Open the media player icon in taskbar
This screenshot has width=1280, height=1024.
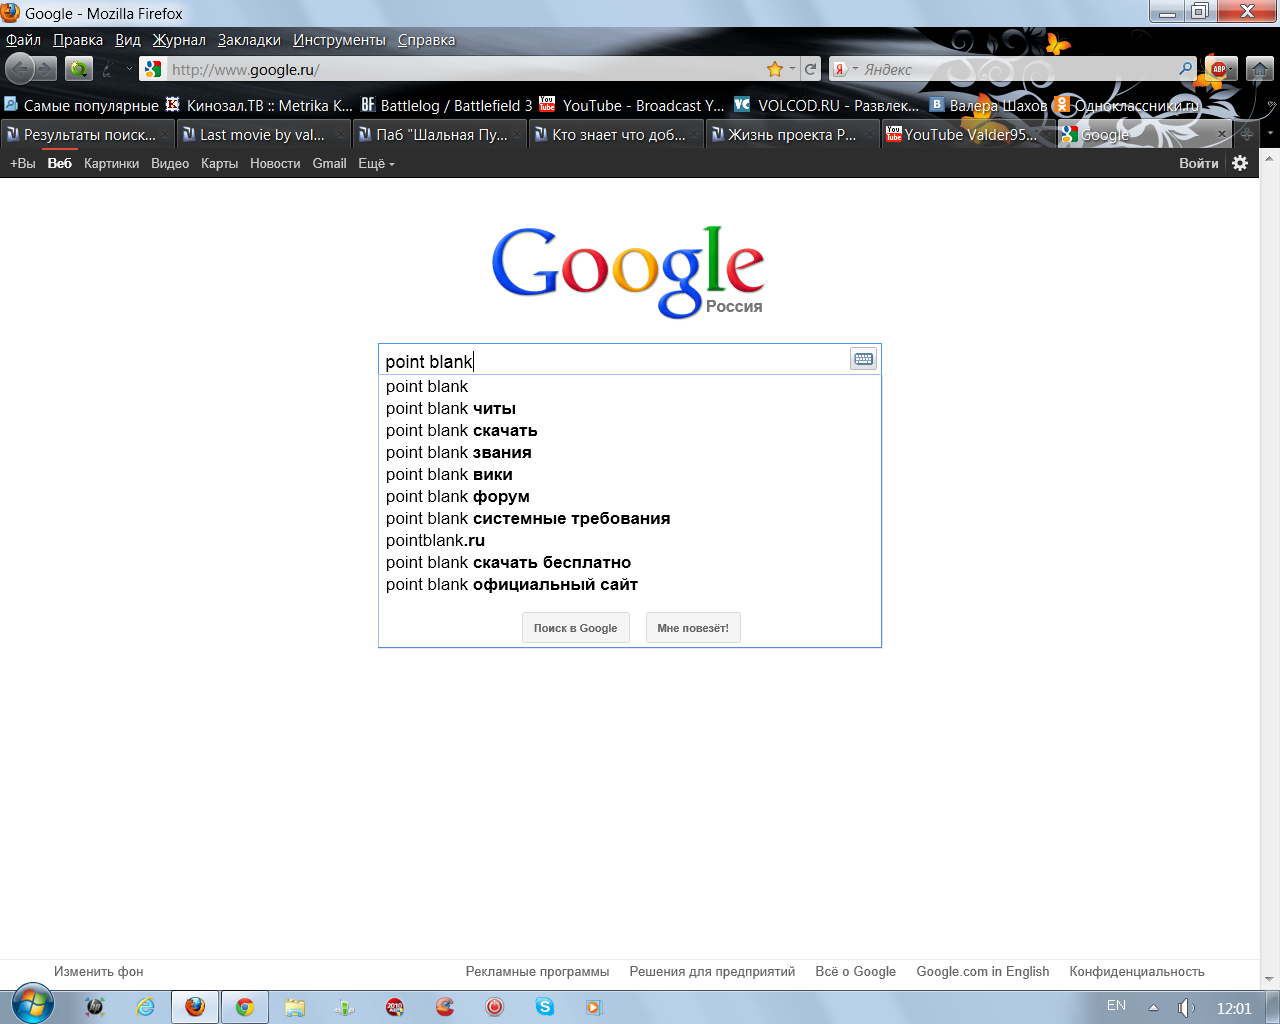(595, 1007)
